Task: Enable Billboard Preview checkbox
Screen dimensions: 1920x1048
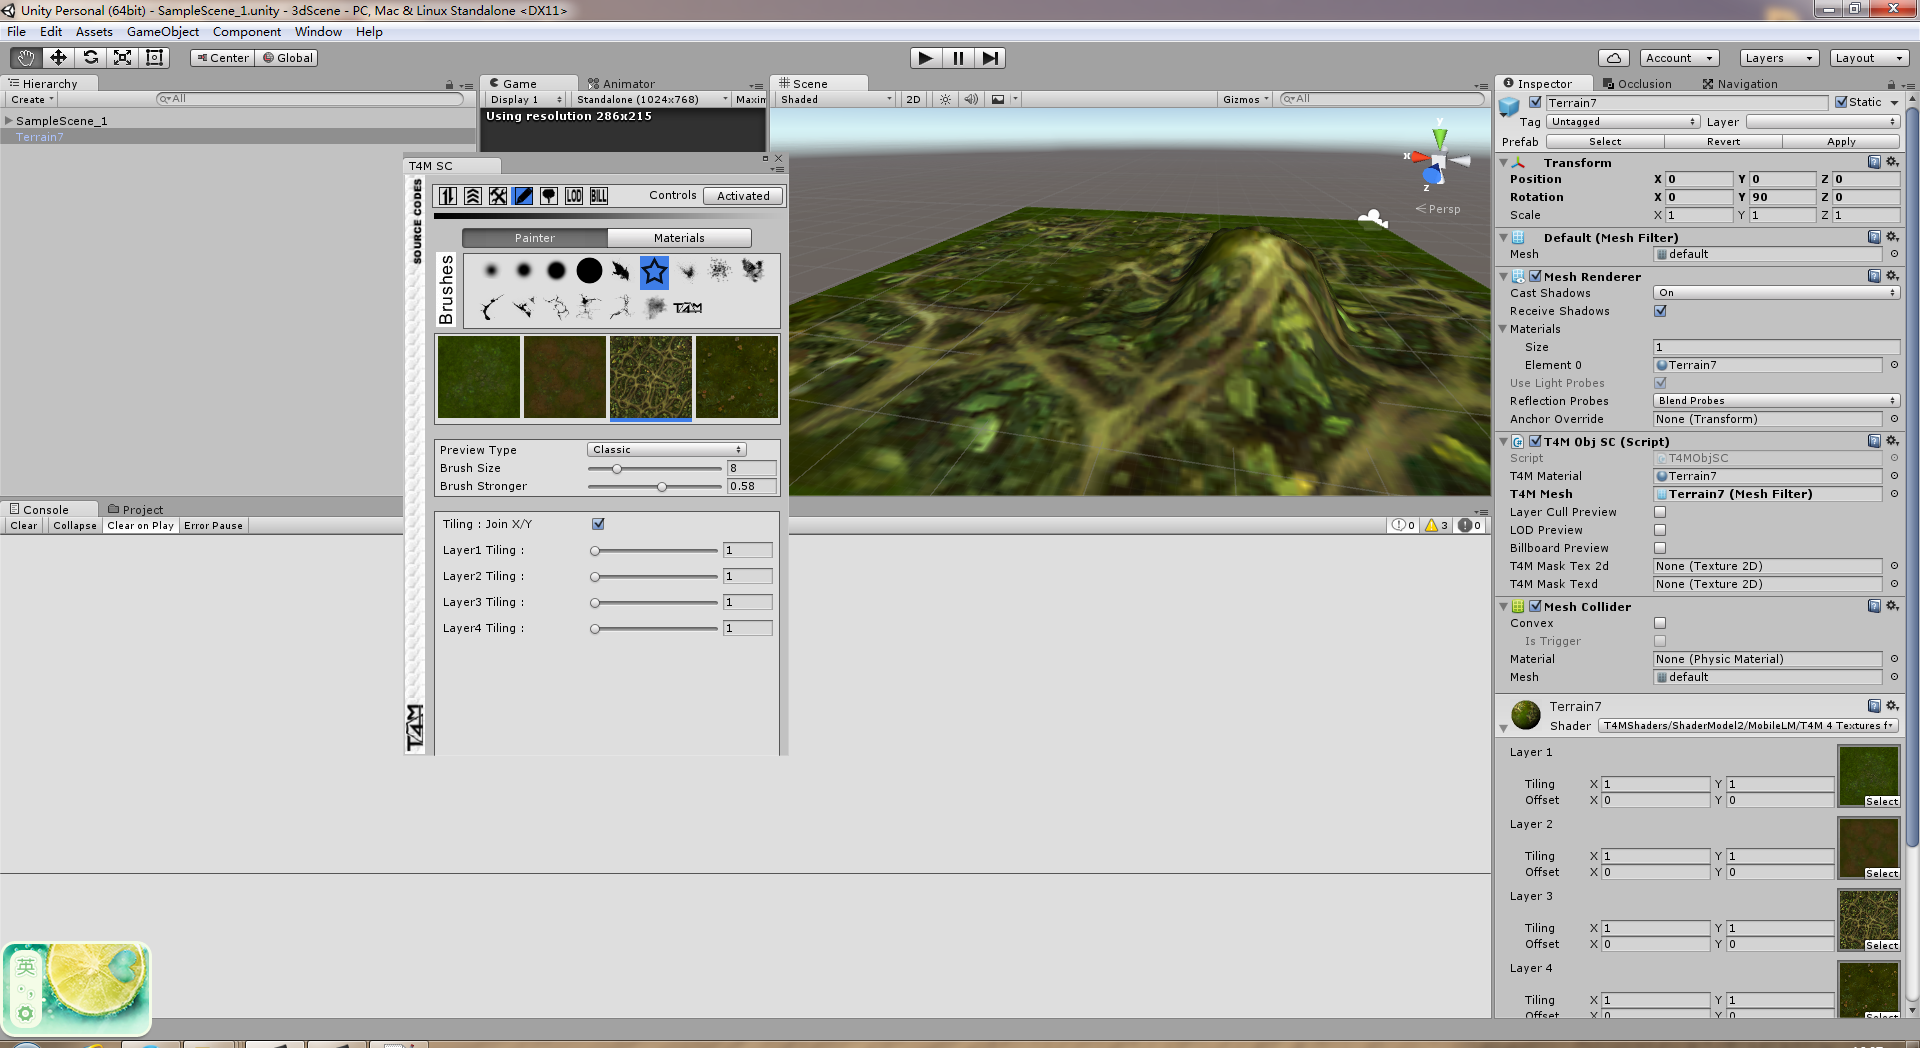Action: (1660, 548)
